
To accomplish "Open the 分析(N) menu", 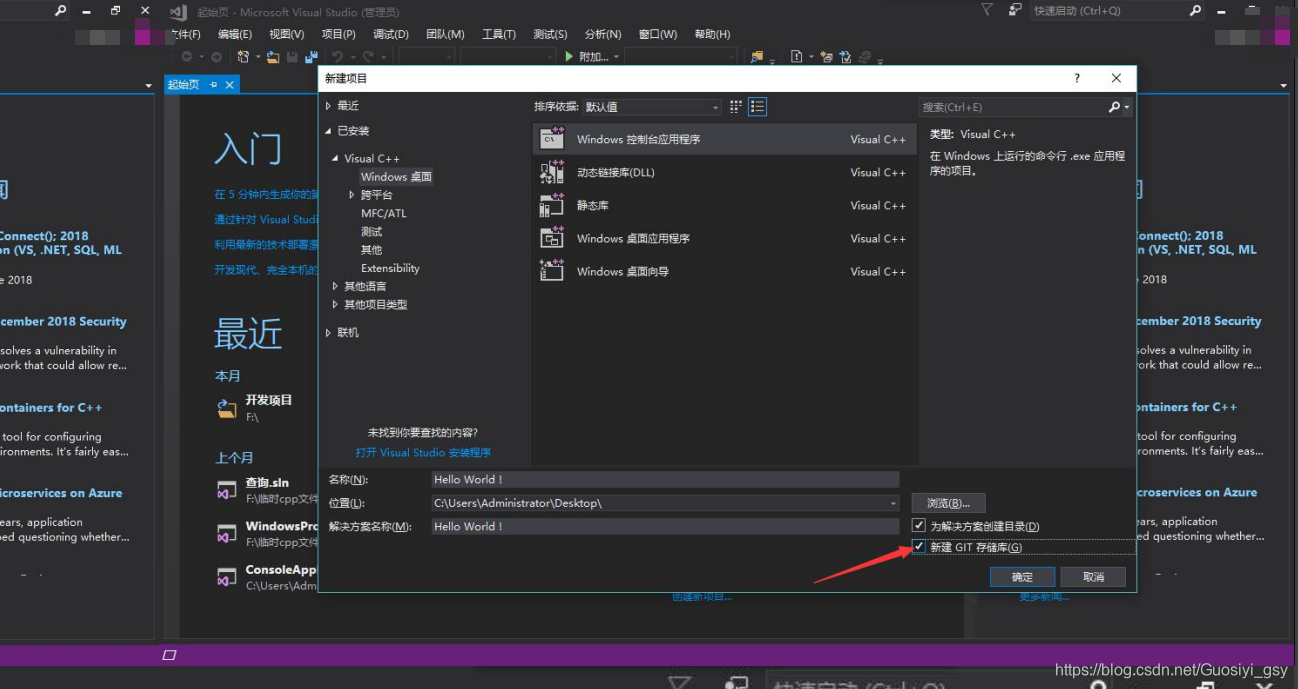I will pos(603,34).
